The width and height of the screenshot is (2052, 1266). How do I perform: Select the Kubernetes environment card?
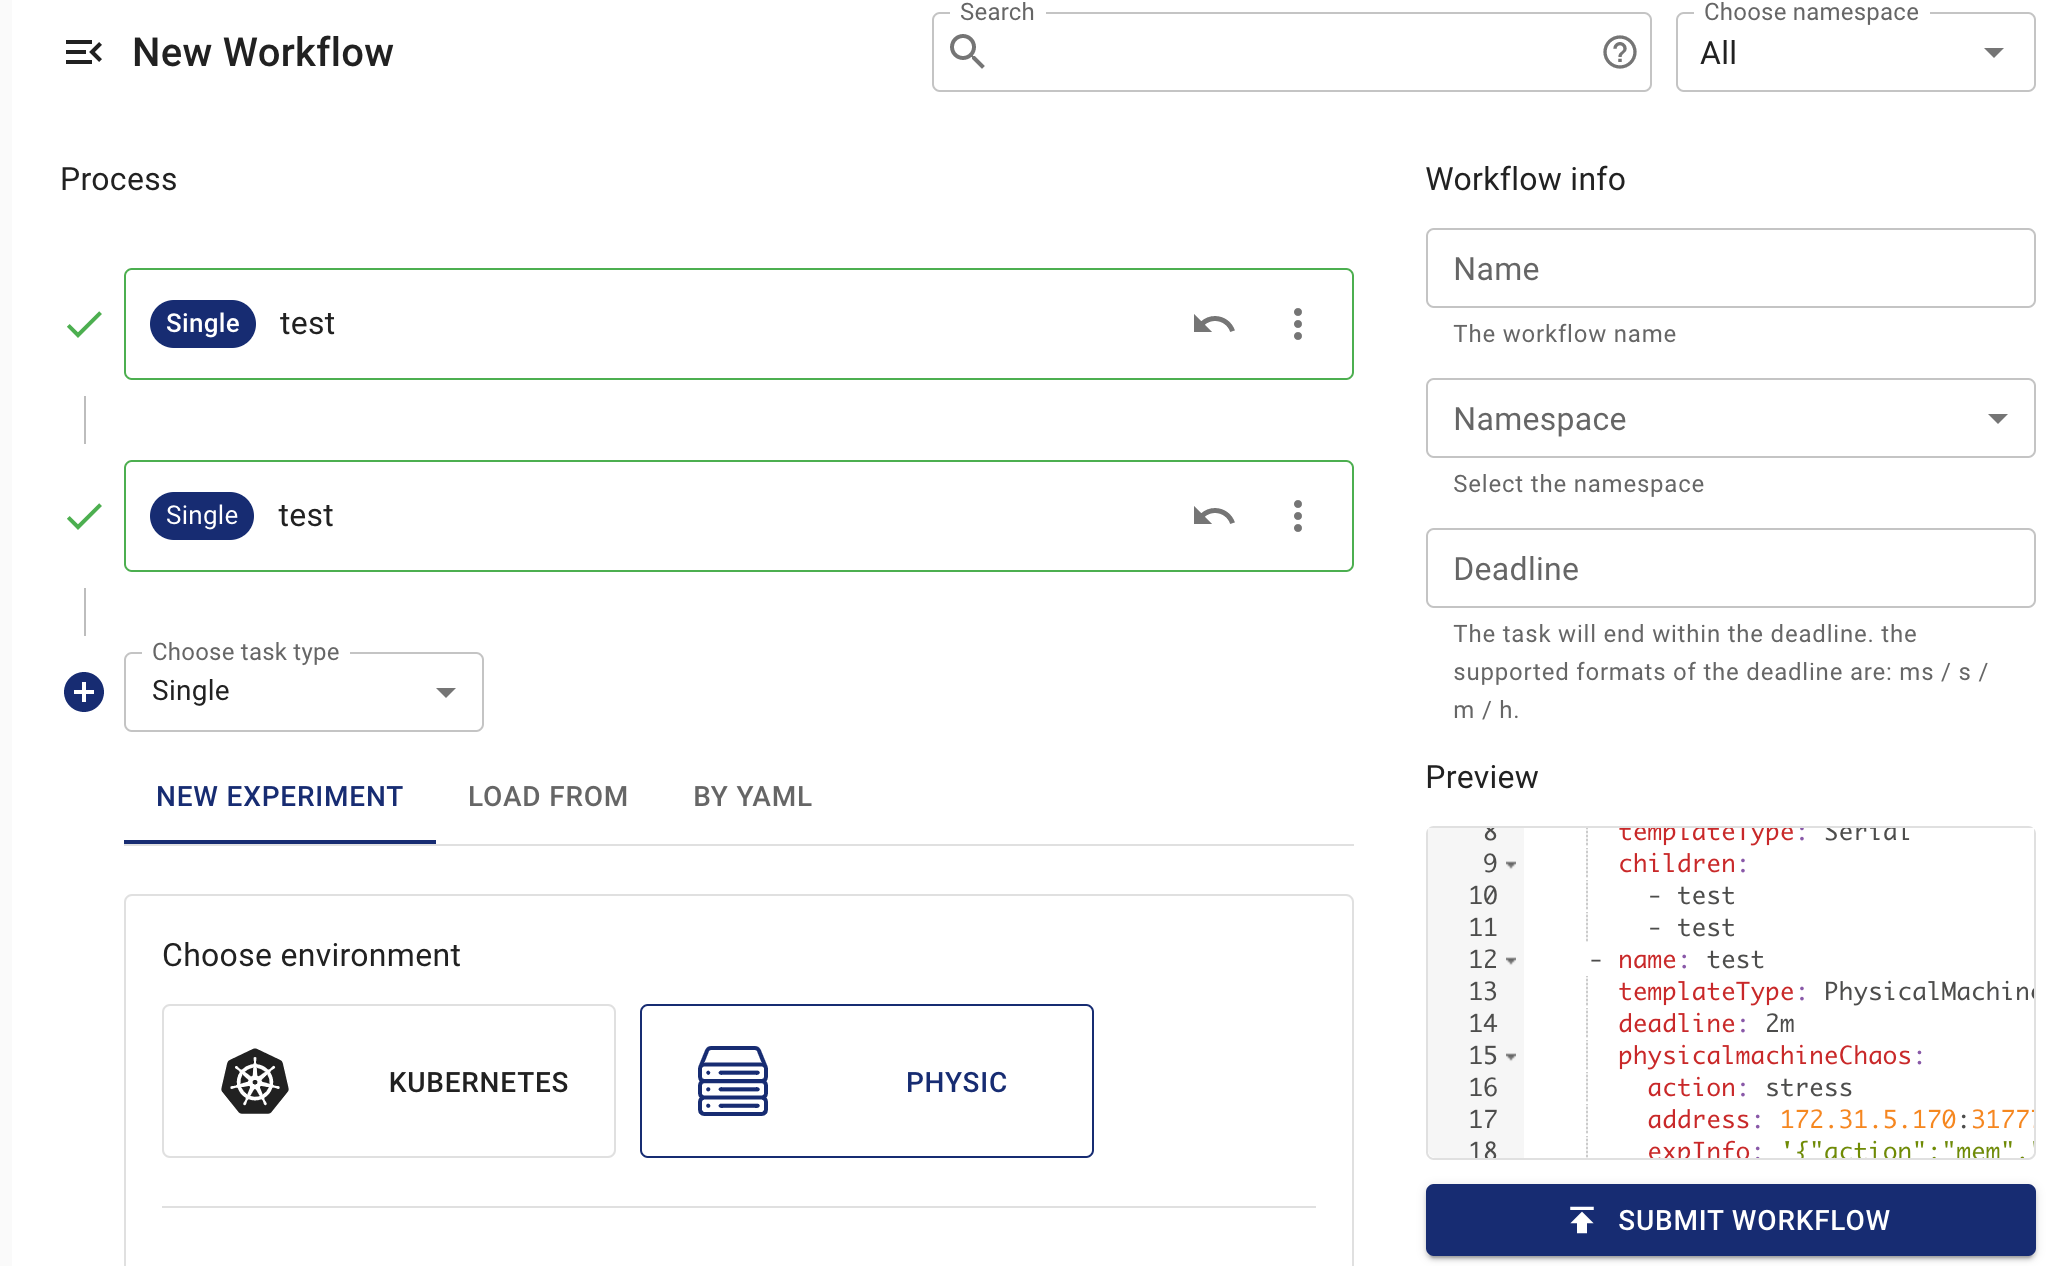point(388,1081)
